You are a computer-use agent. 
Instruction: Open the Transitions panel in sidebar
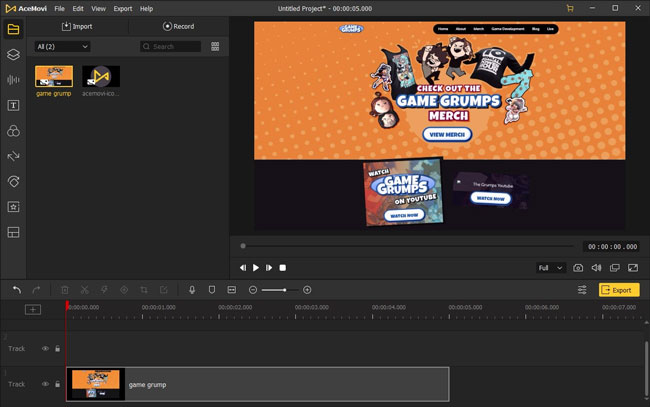click(13, 156)
